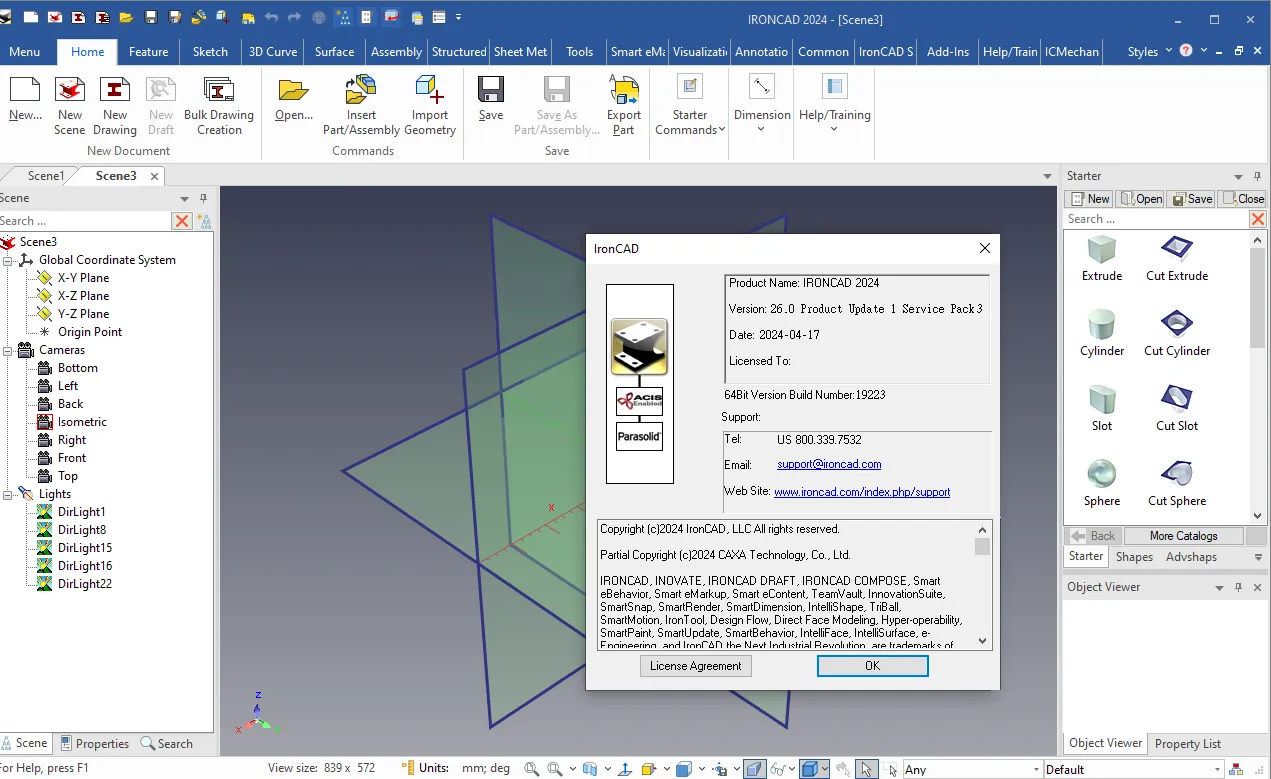
Task: Open the Properties tab at bottom left
Action: (94, 743)
